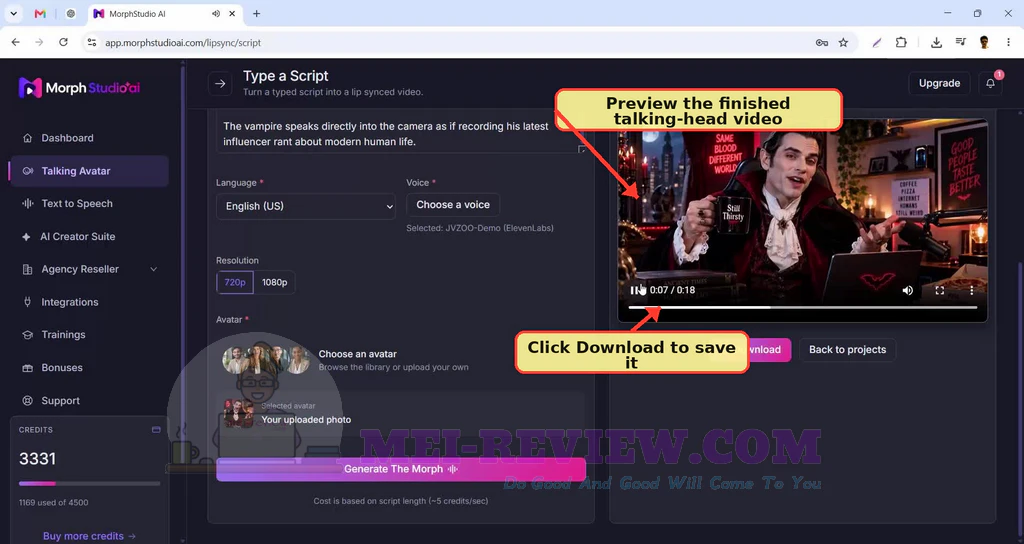Pause the preview video

coord(634,290)
